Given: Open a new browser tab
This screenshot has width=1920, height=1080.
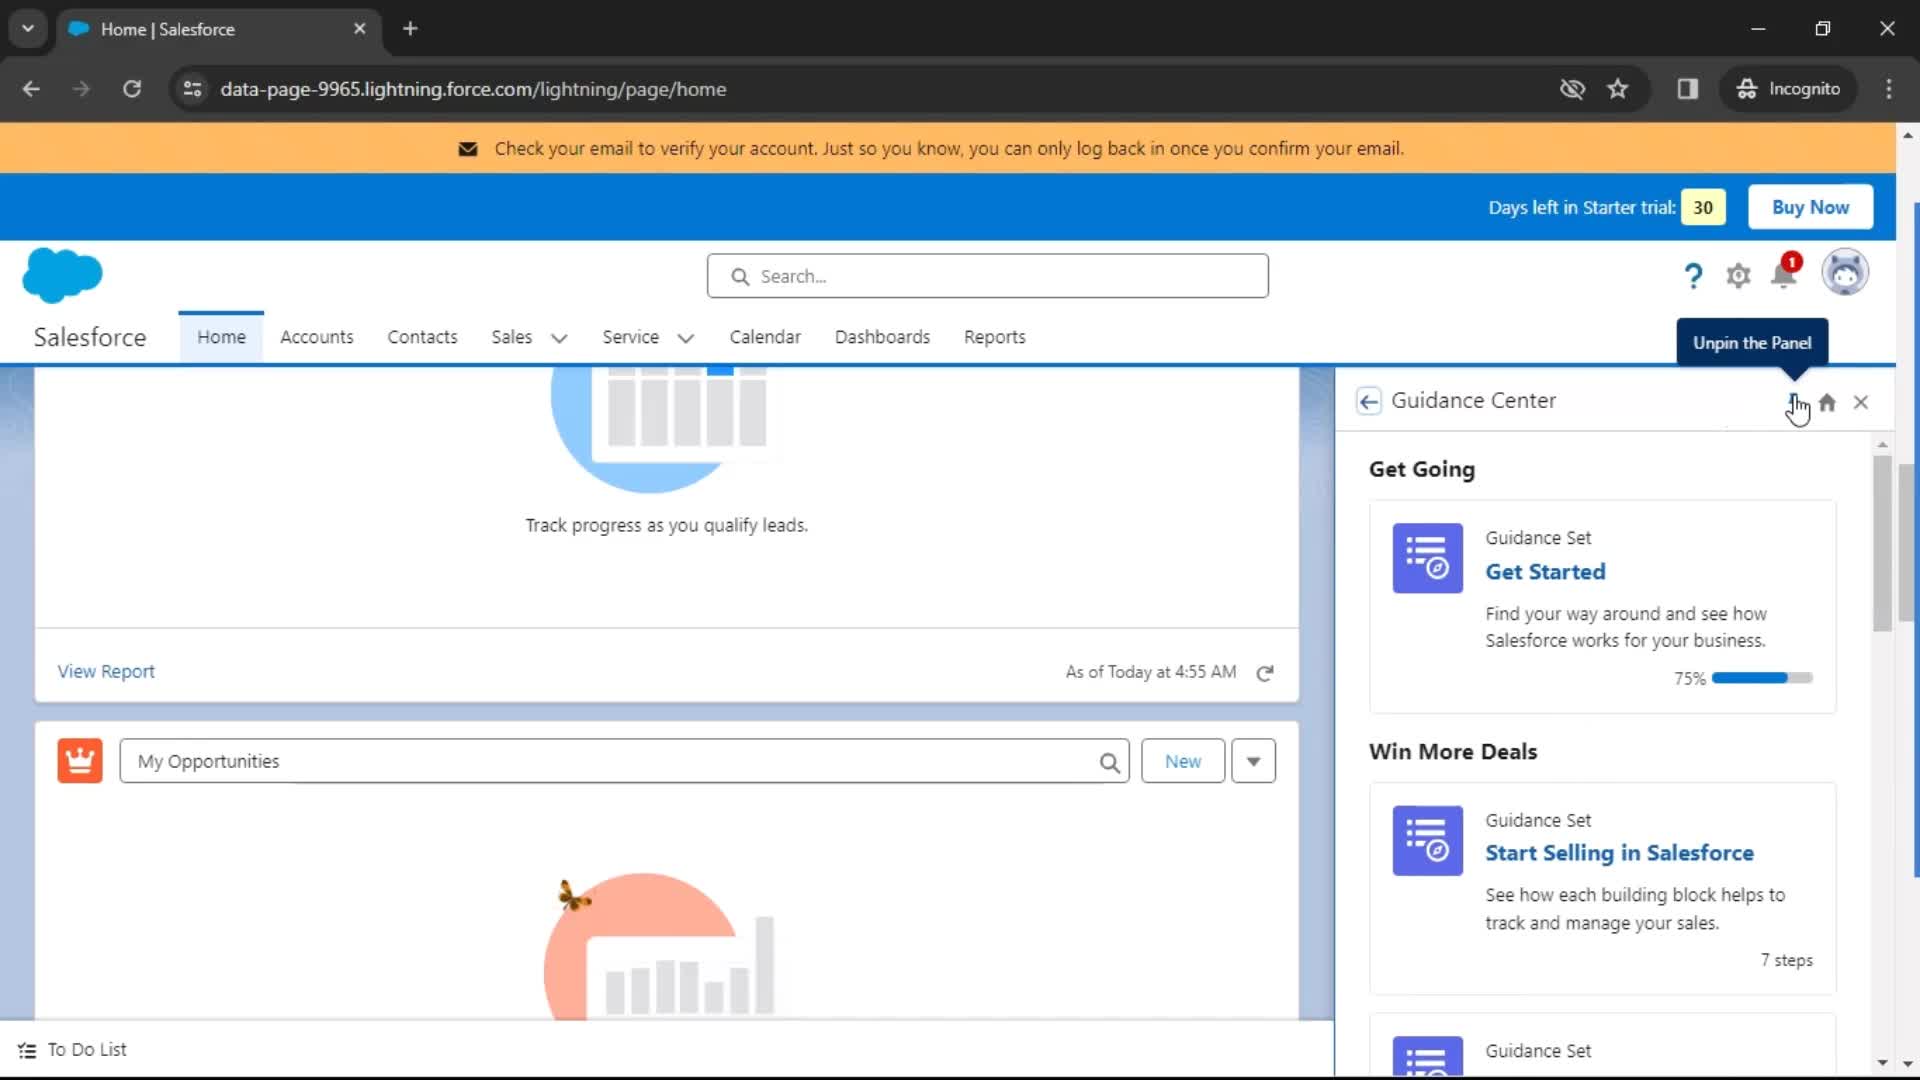Looking at the screenshot, I should [x=410, y=29].
